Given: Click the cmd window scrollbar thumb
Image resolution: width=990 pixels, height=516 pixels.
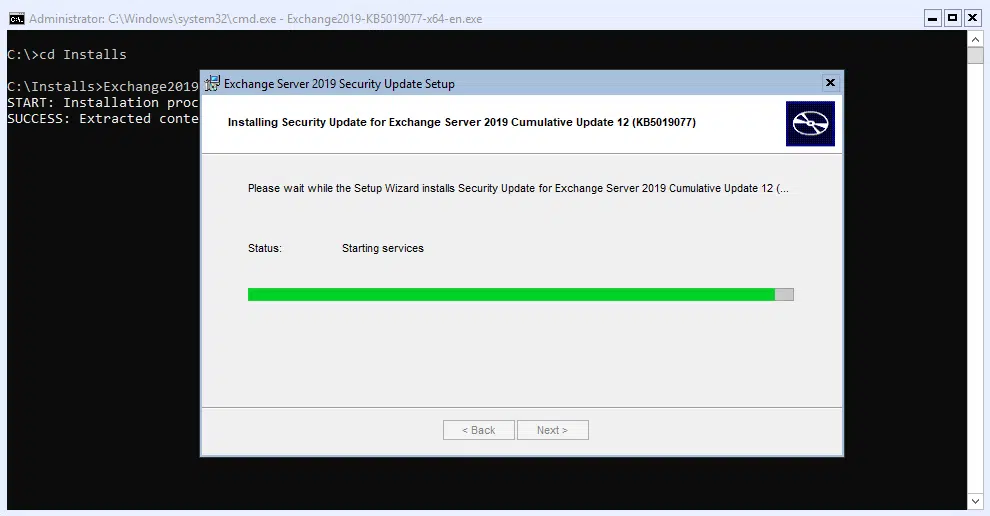Looking at the screenshot, I should click(x=975, y=56).
